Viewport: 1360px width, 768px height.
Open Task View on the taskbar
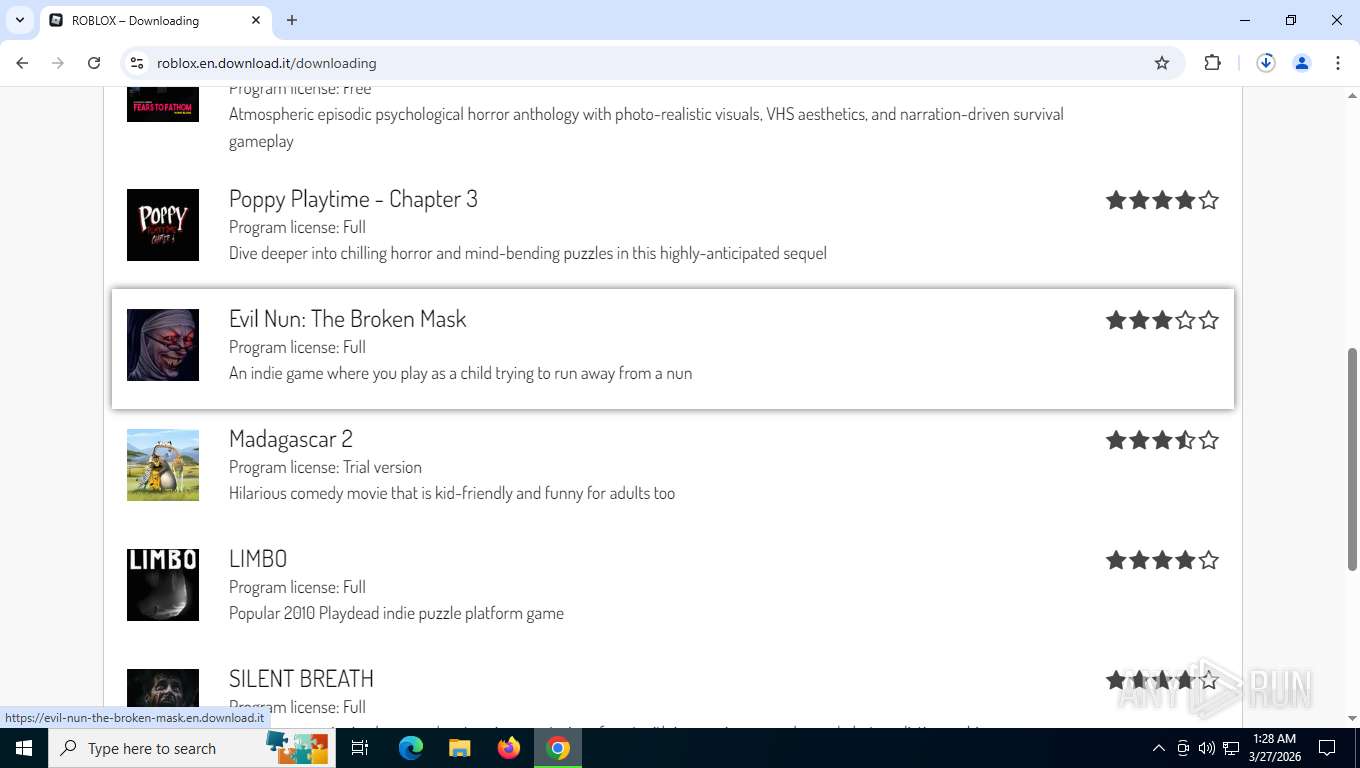(360, 748)
